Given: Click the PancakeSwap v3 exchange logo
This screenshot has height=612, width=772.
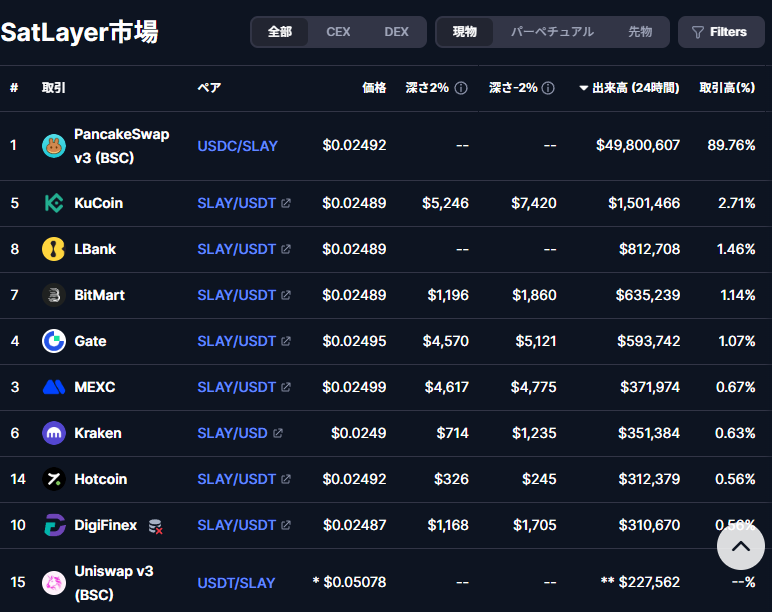Looking at the screenshot, I should [54, 146].
